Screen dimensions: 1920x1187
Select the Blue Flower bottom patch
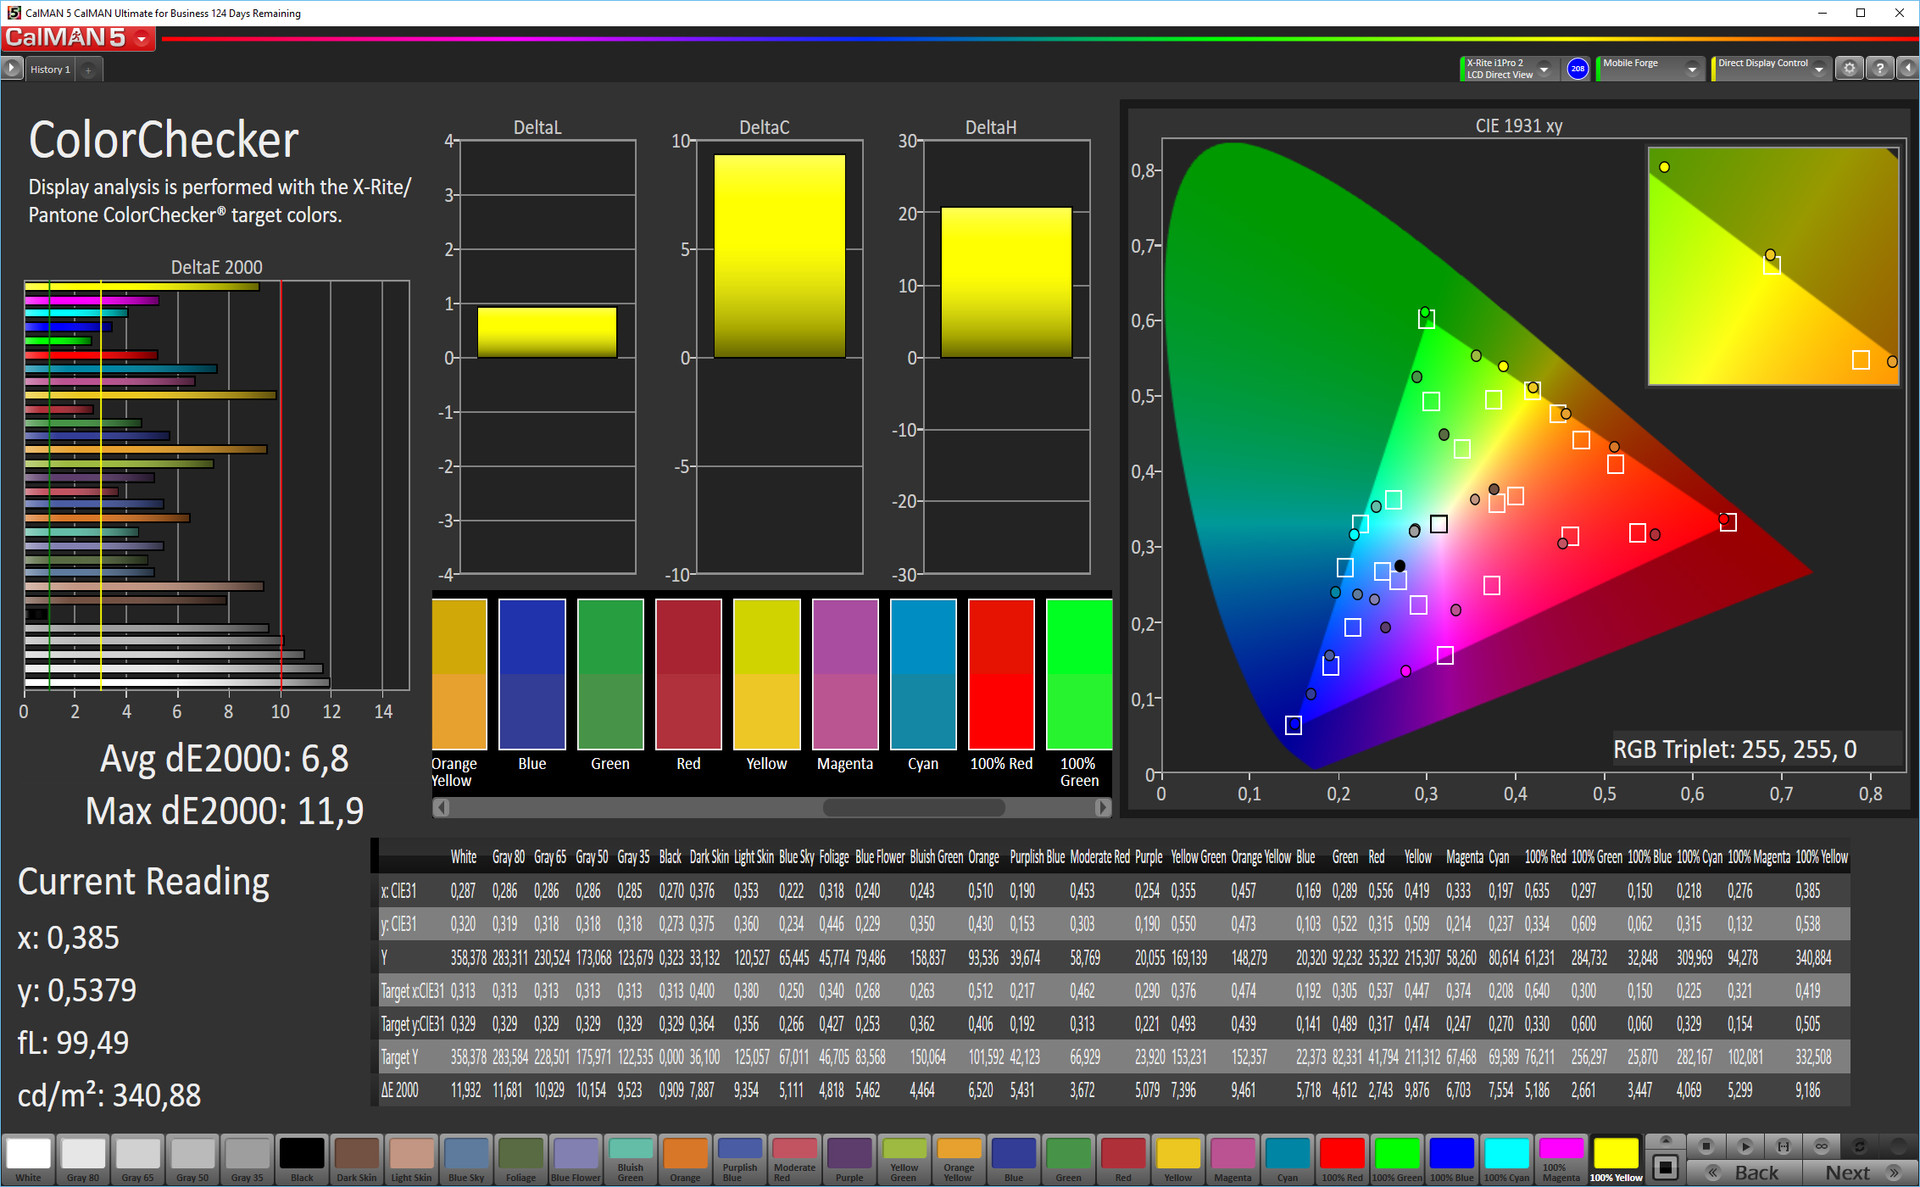[x=576, y=1160]
